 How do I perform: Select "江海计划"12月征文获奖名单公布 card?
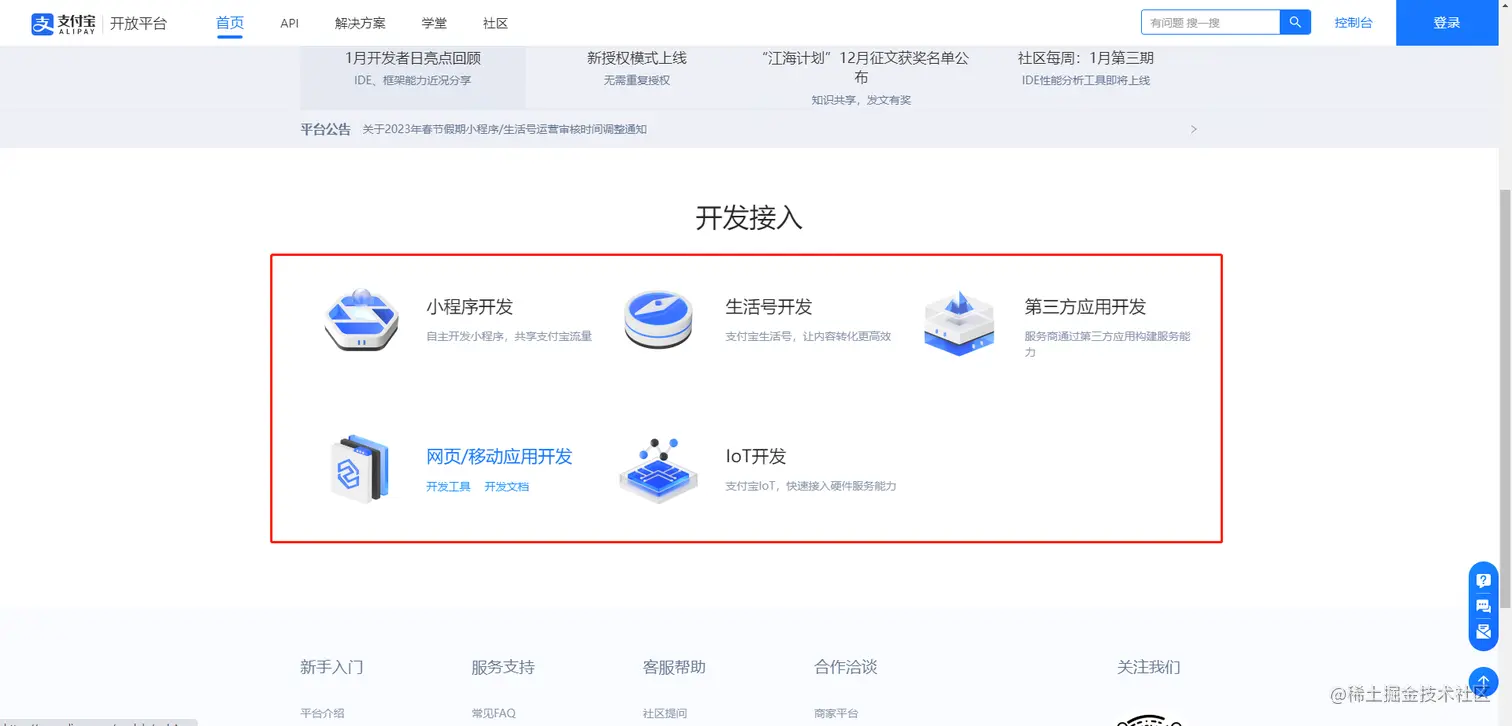click(x=861, y=77)
